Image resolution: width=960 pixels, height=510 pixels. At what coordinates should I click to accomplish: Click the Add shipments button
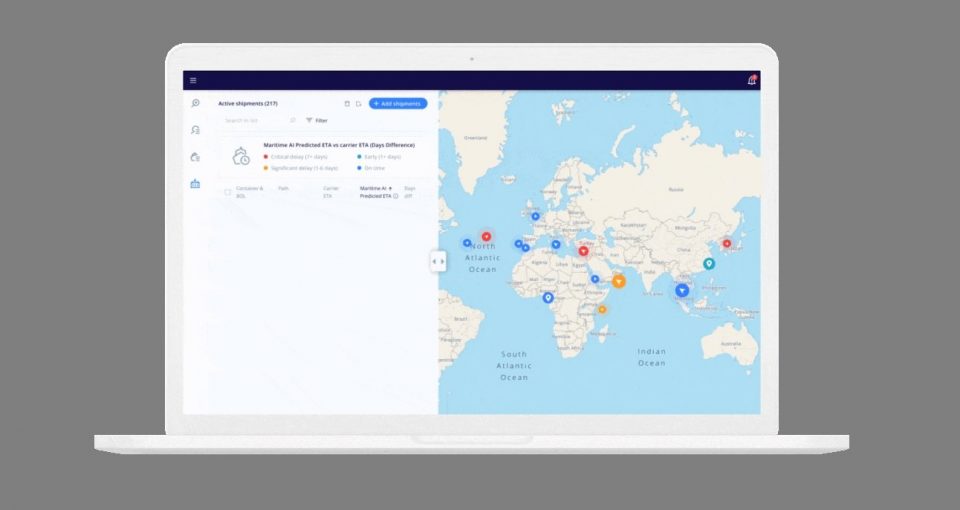pyautogui.click(x=398, y=104)
